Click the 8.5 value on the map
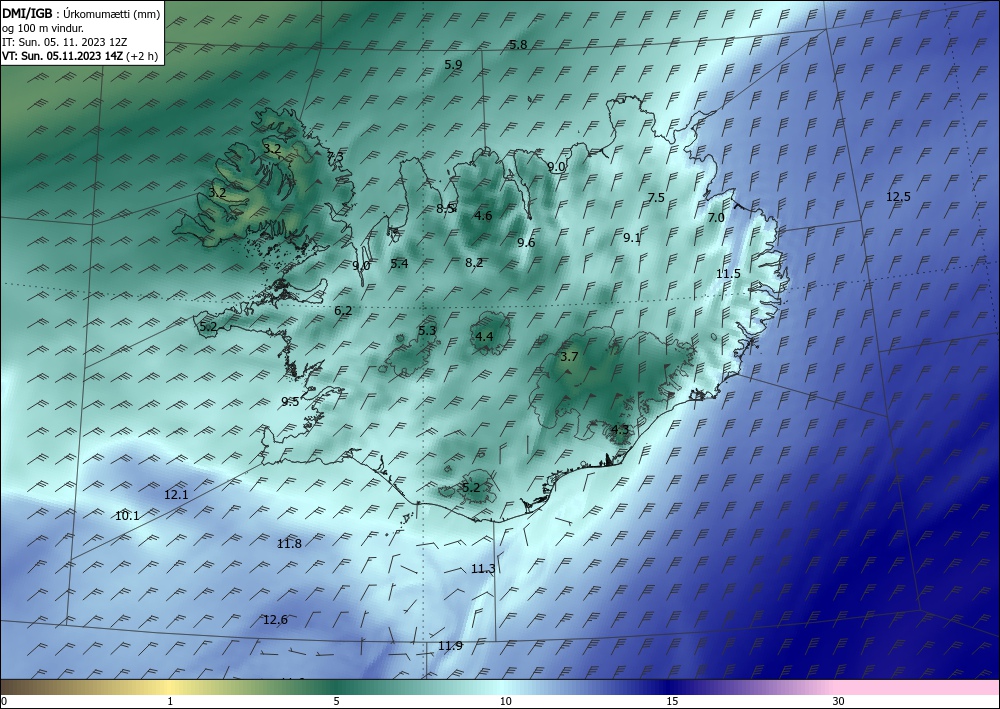The height and width of the screenshot is (709, 1000). [x=445, y=208]
